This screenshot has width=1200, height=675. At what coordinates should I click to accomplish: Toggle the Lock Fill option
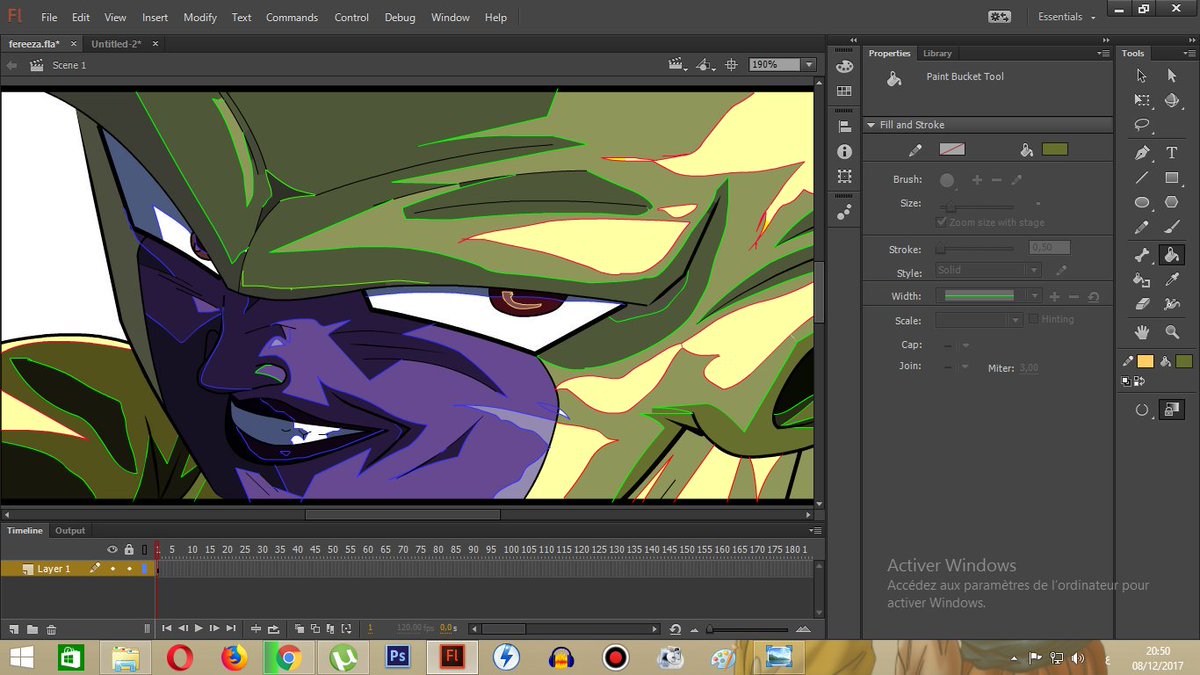tap(1172, 410)
